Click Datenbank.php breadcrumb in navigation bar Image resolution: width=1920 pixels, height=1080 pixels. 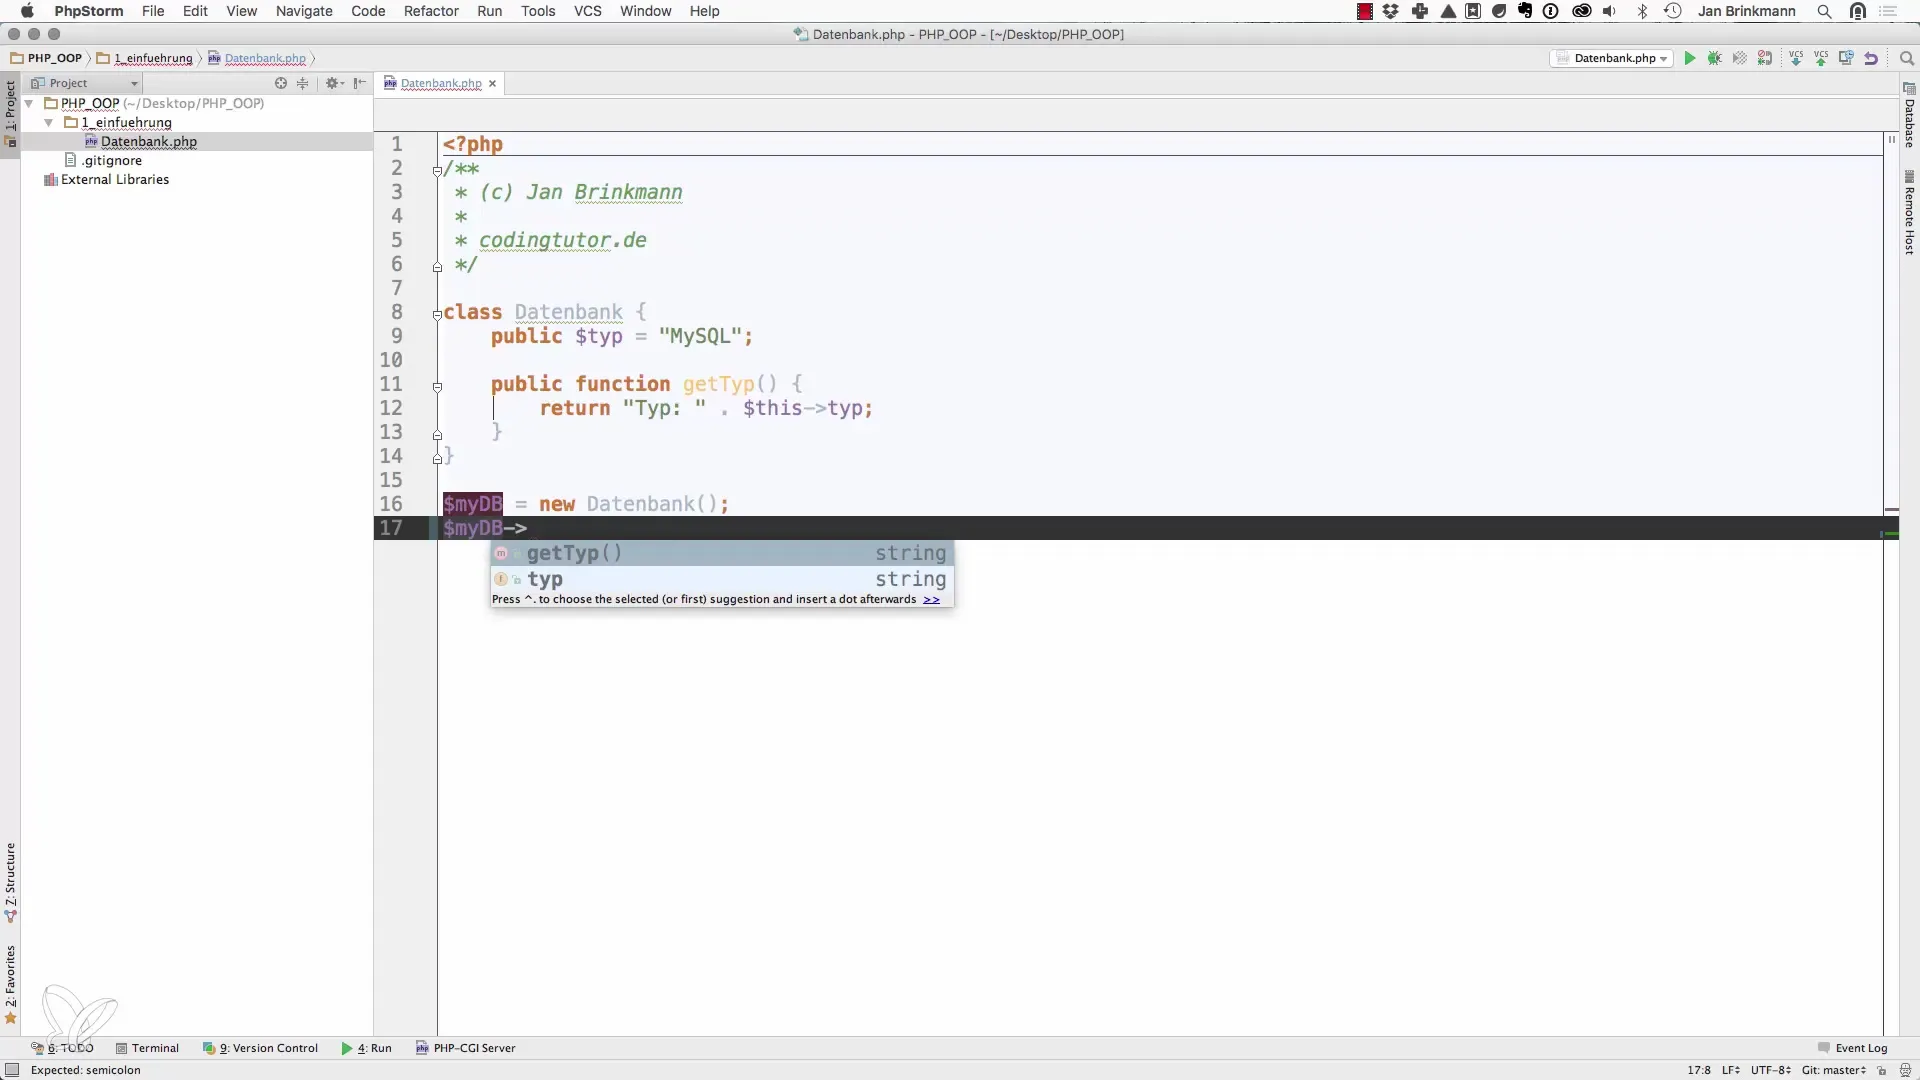[257, 58]
